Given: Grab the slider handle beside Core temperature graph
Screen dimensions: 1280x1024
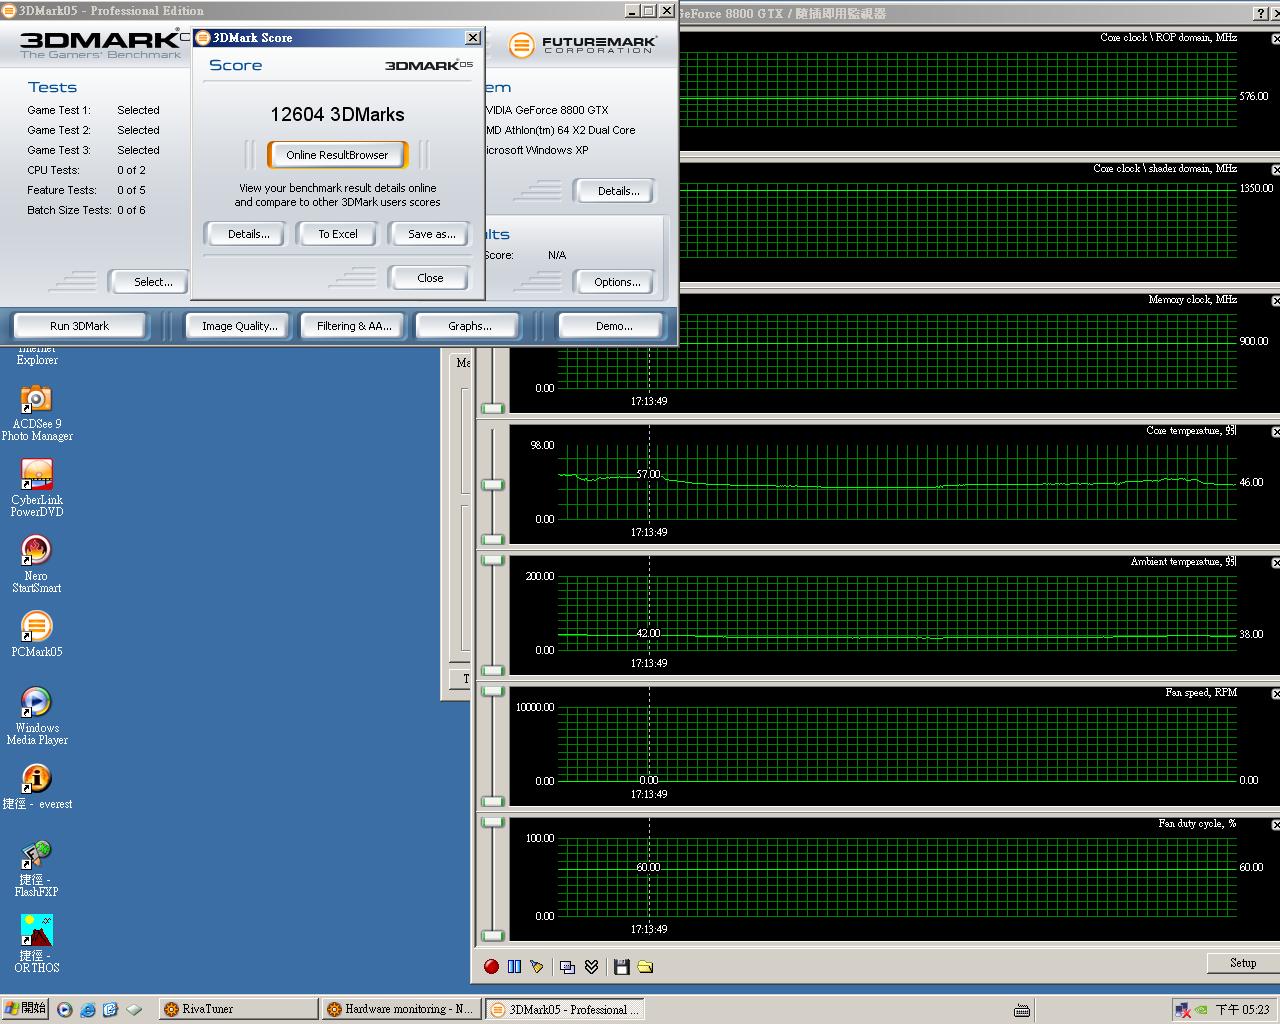Looking at the screenshot, I should pos(493,485).
